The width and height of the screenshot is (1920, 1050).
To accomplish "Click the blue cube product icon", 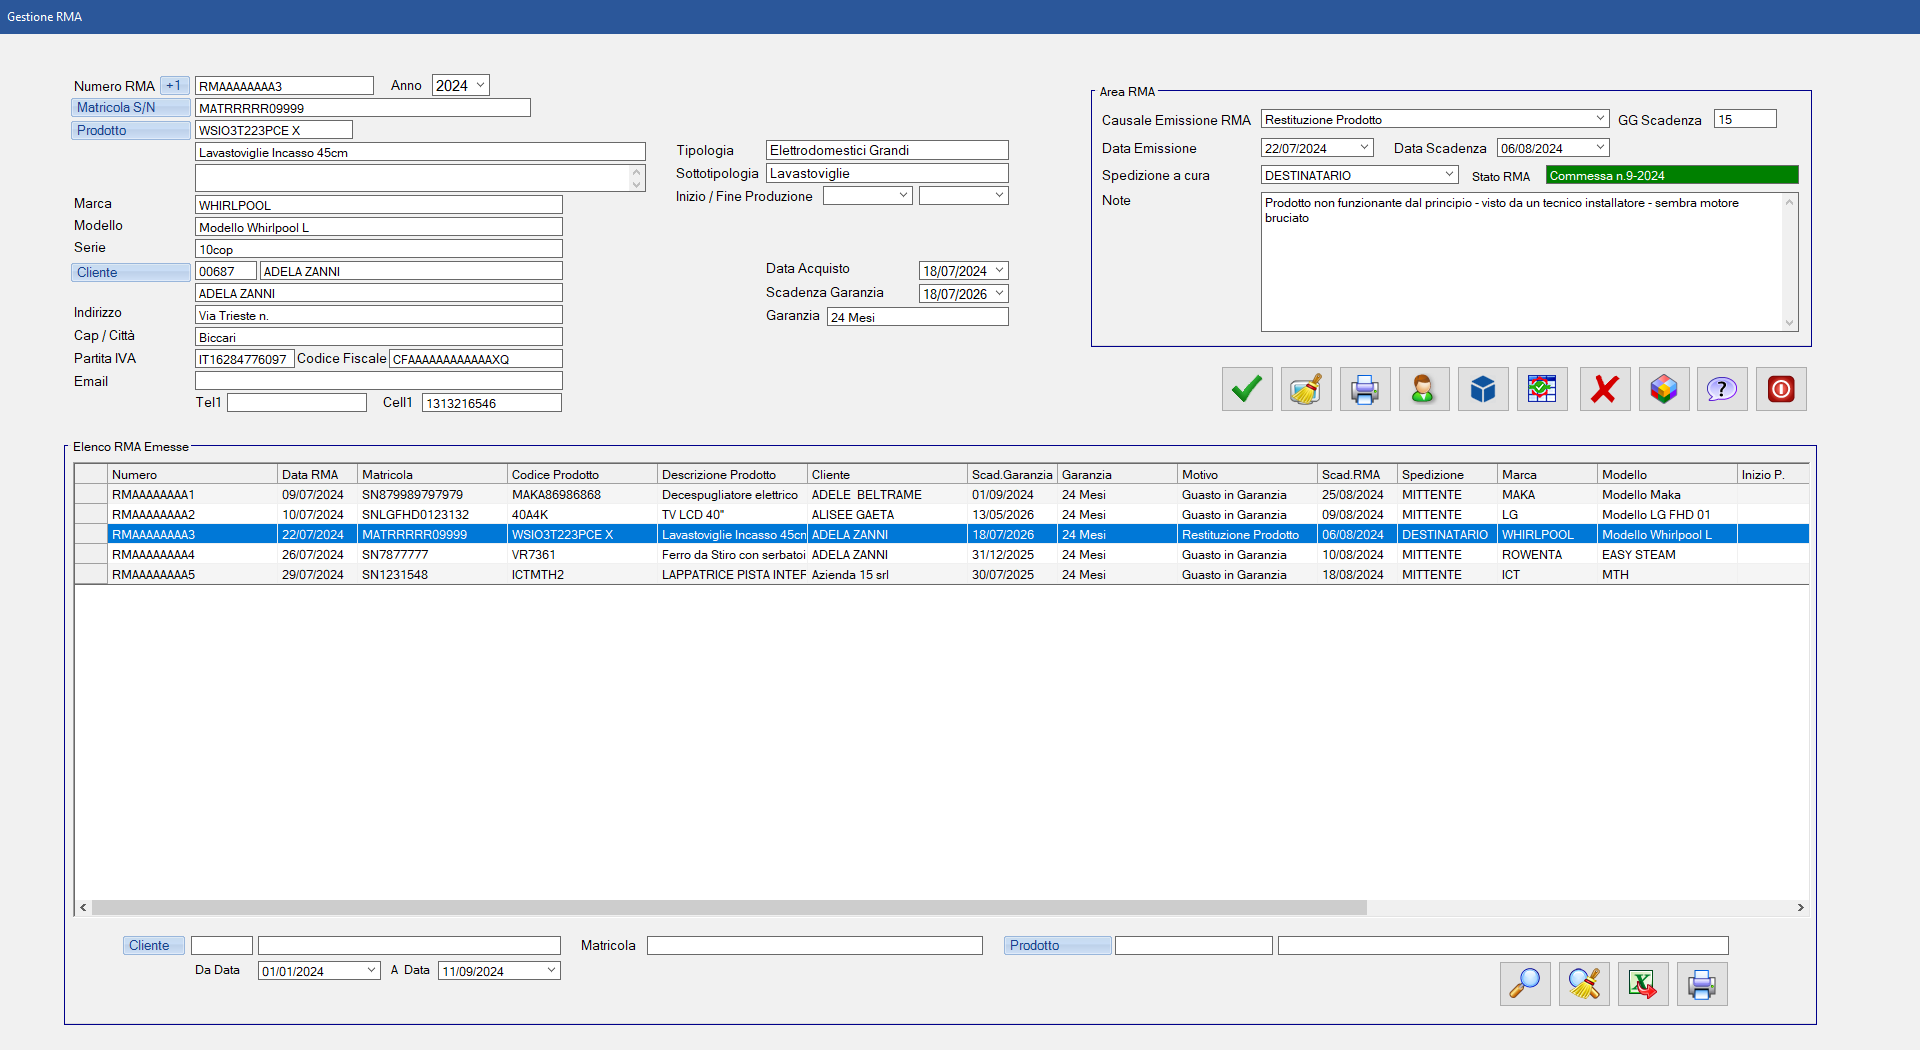I will (1482, 389).
